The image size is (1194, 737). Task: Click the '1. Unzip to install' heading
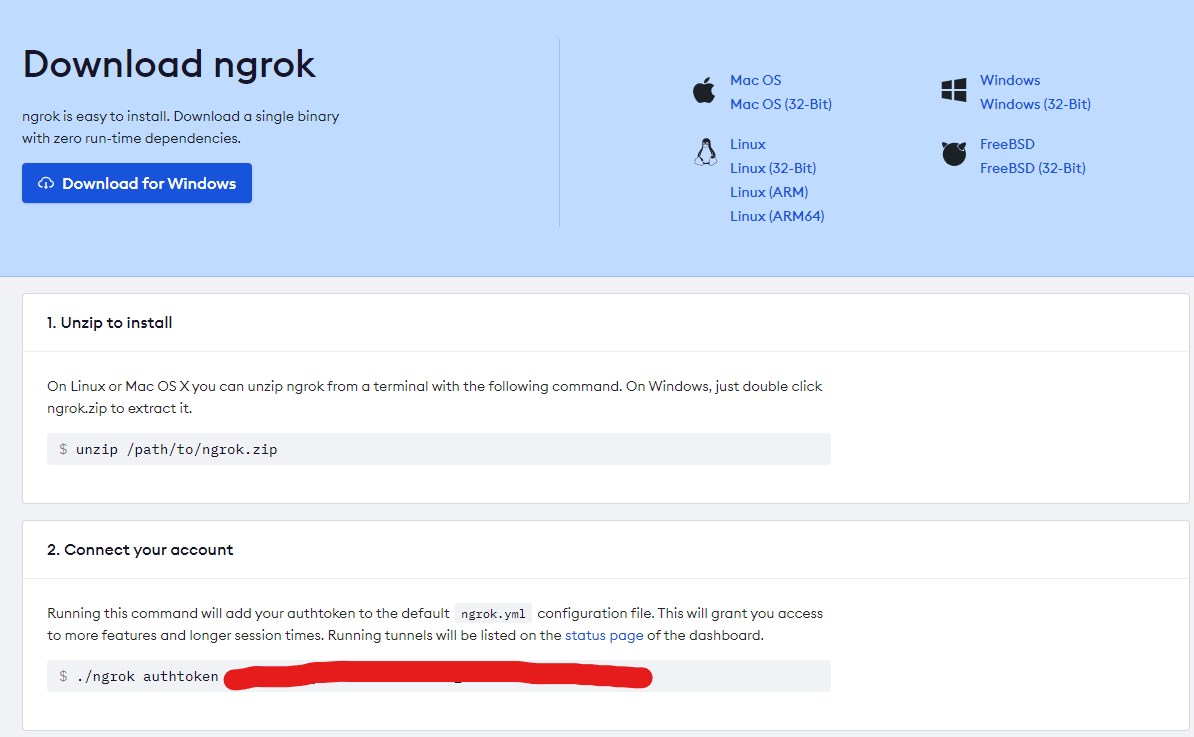coord(110,323)
